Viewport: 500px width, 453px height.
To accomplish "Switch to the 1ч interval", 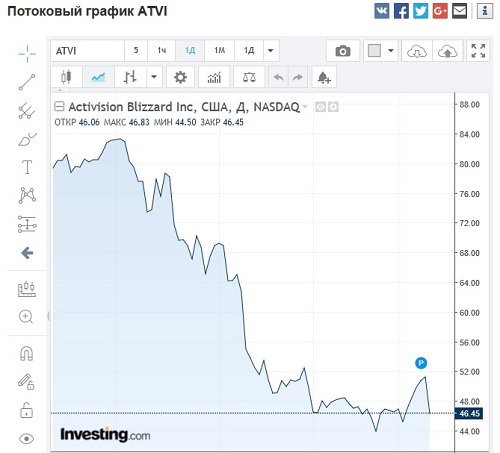I will click(x=162, y=51).
